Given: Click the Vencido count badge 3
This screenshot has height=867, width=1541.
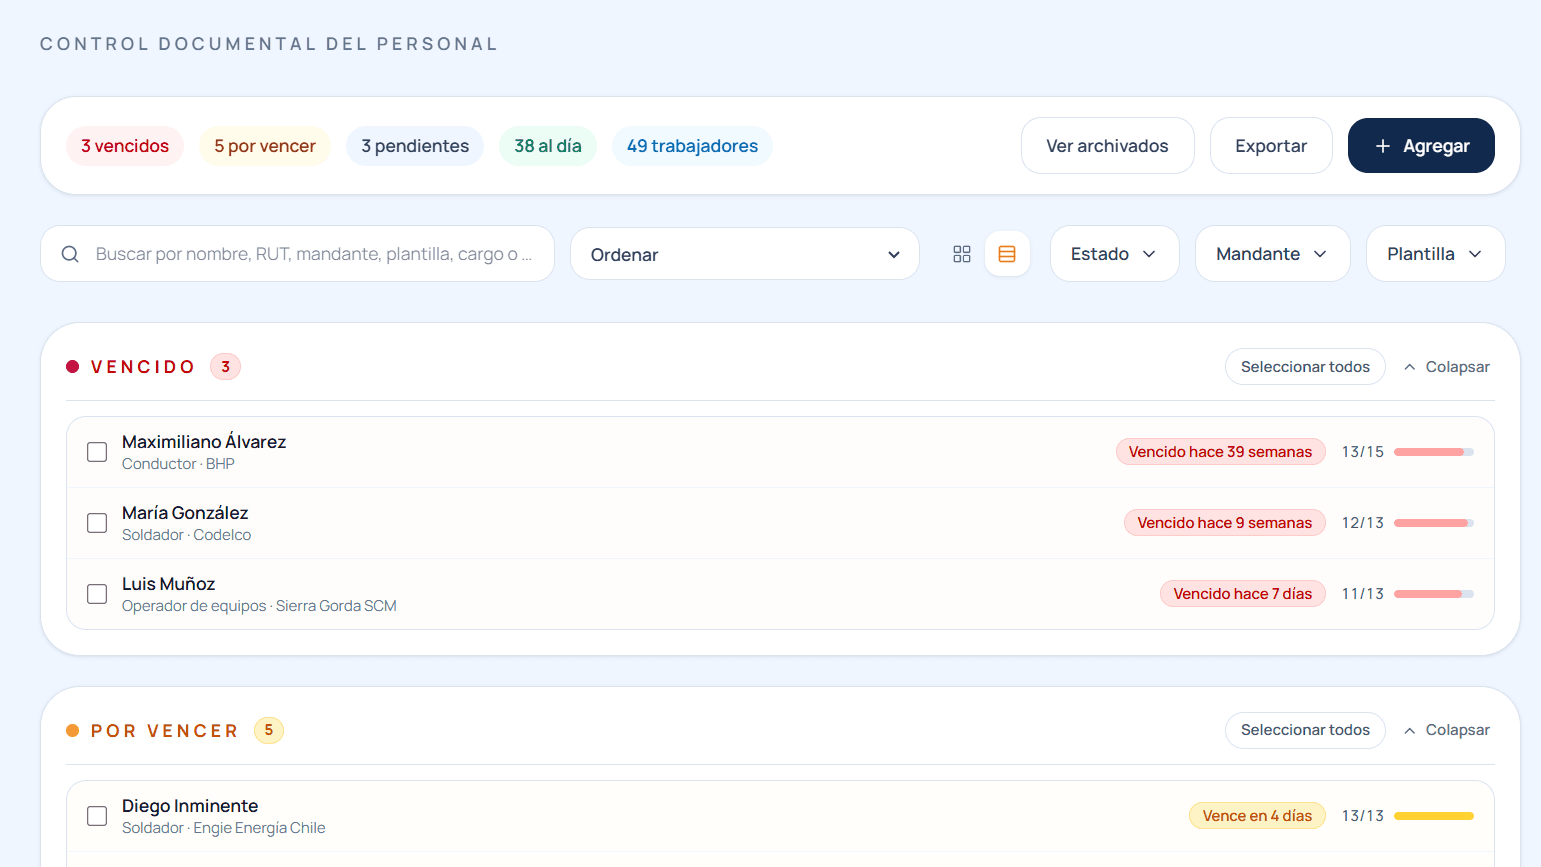Looking at the screenshot, I should coord(226,367).
